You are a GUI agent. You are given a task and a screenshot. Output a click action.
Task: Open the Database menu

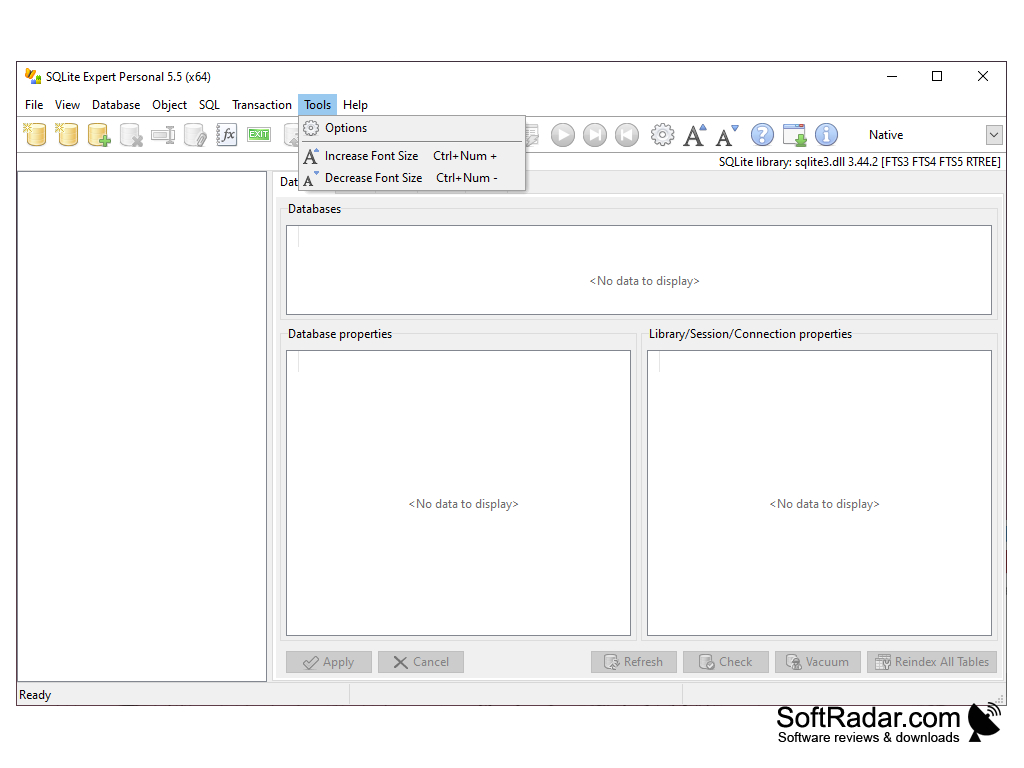116,105
